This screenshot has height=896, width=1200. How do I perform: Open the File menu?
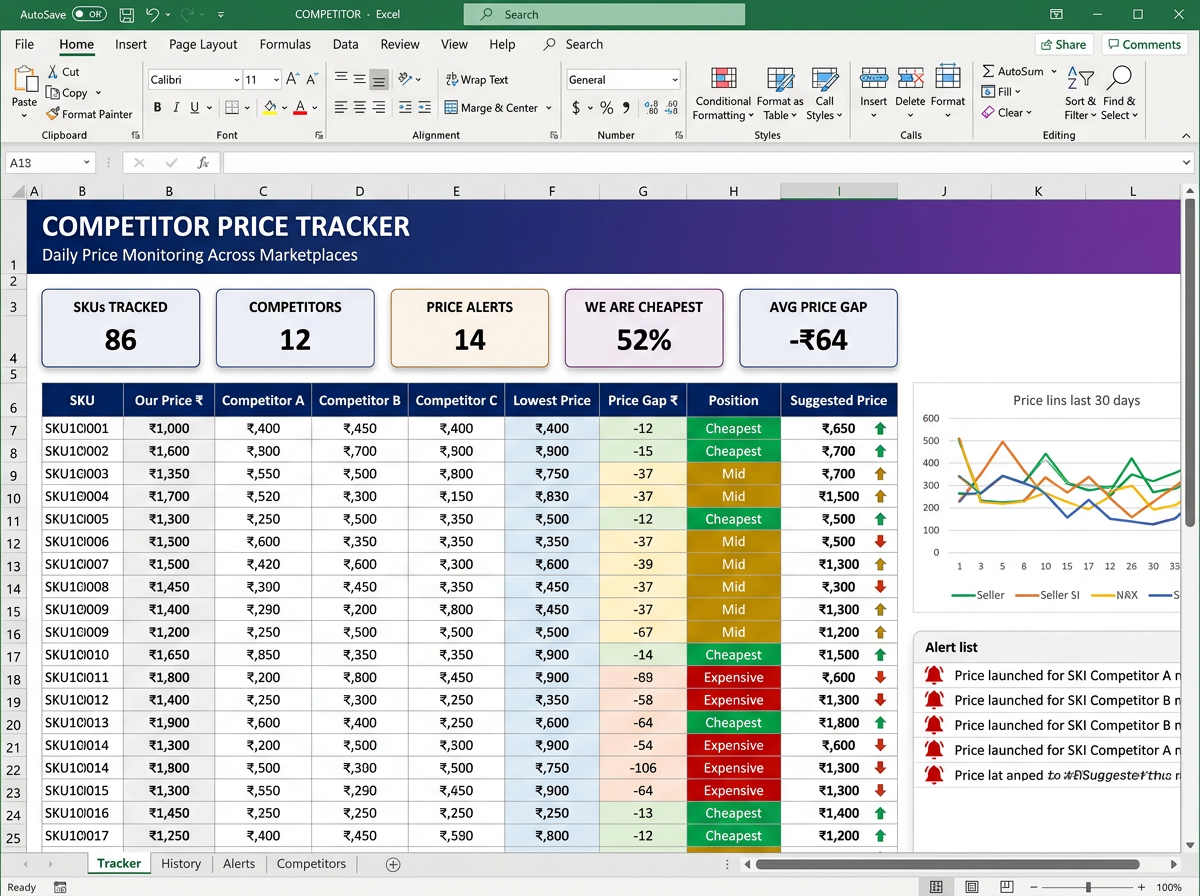click(x=24, y=44)
